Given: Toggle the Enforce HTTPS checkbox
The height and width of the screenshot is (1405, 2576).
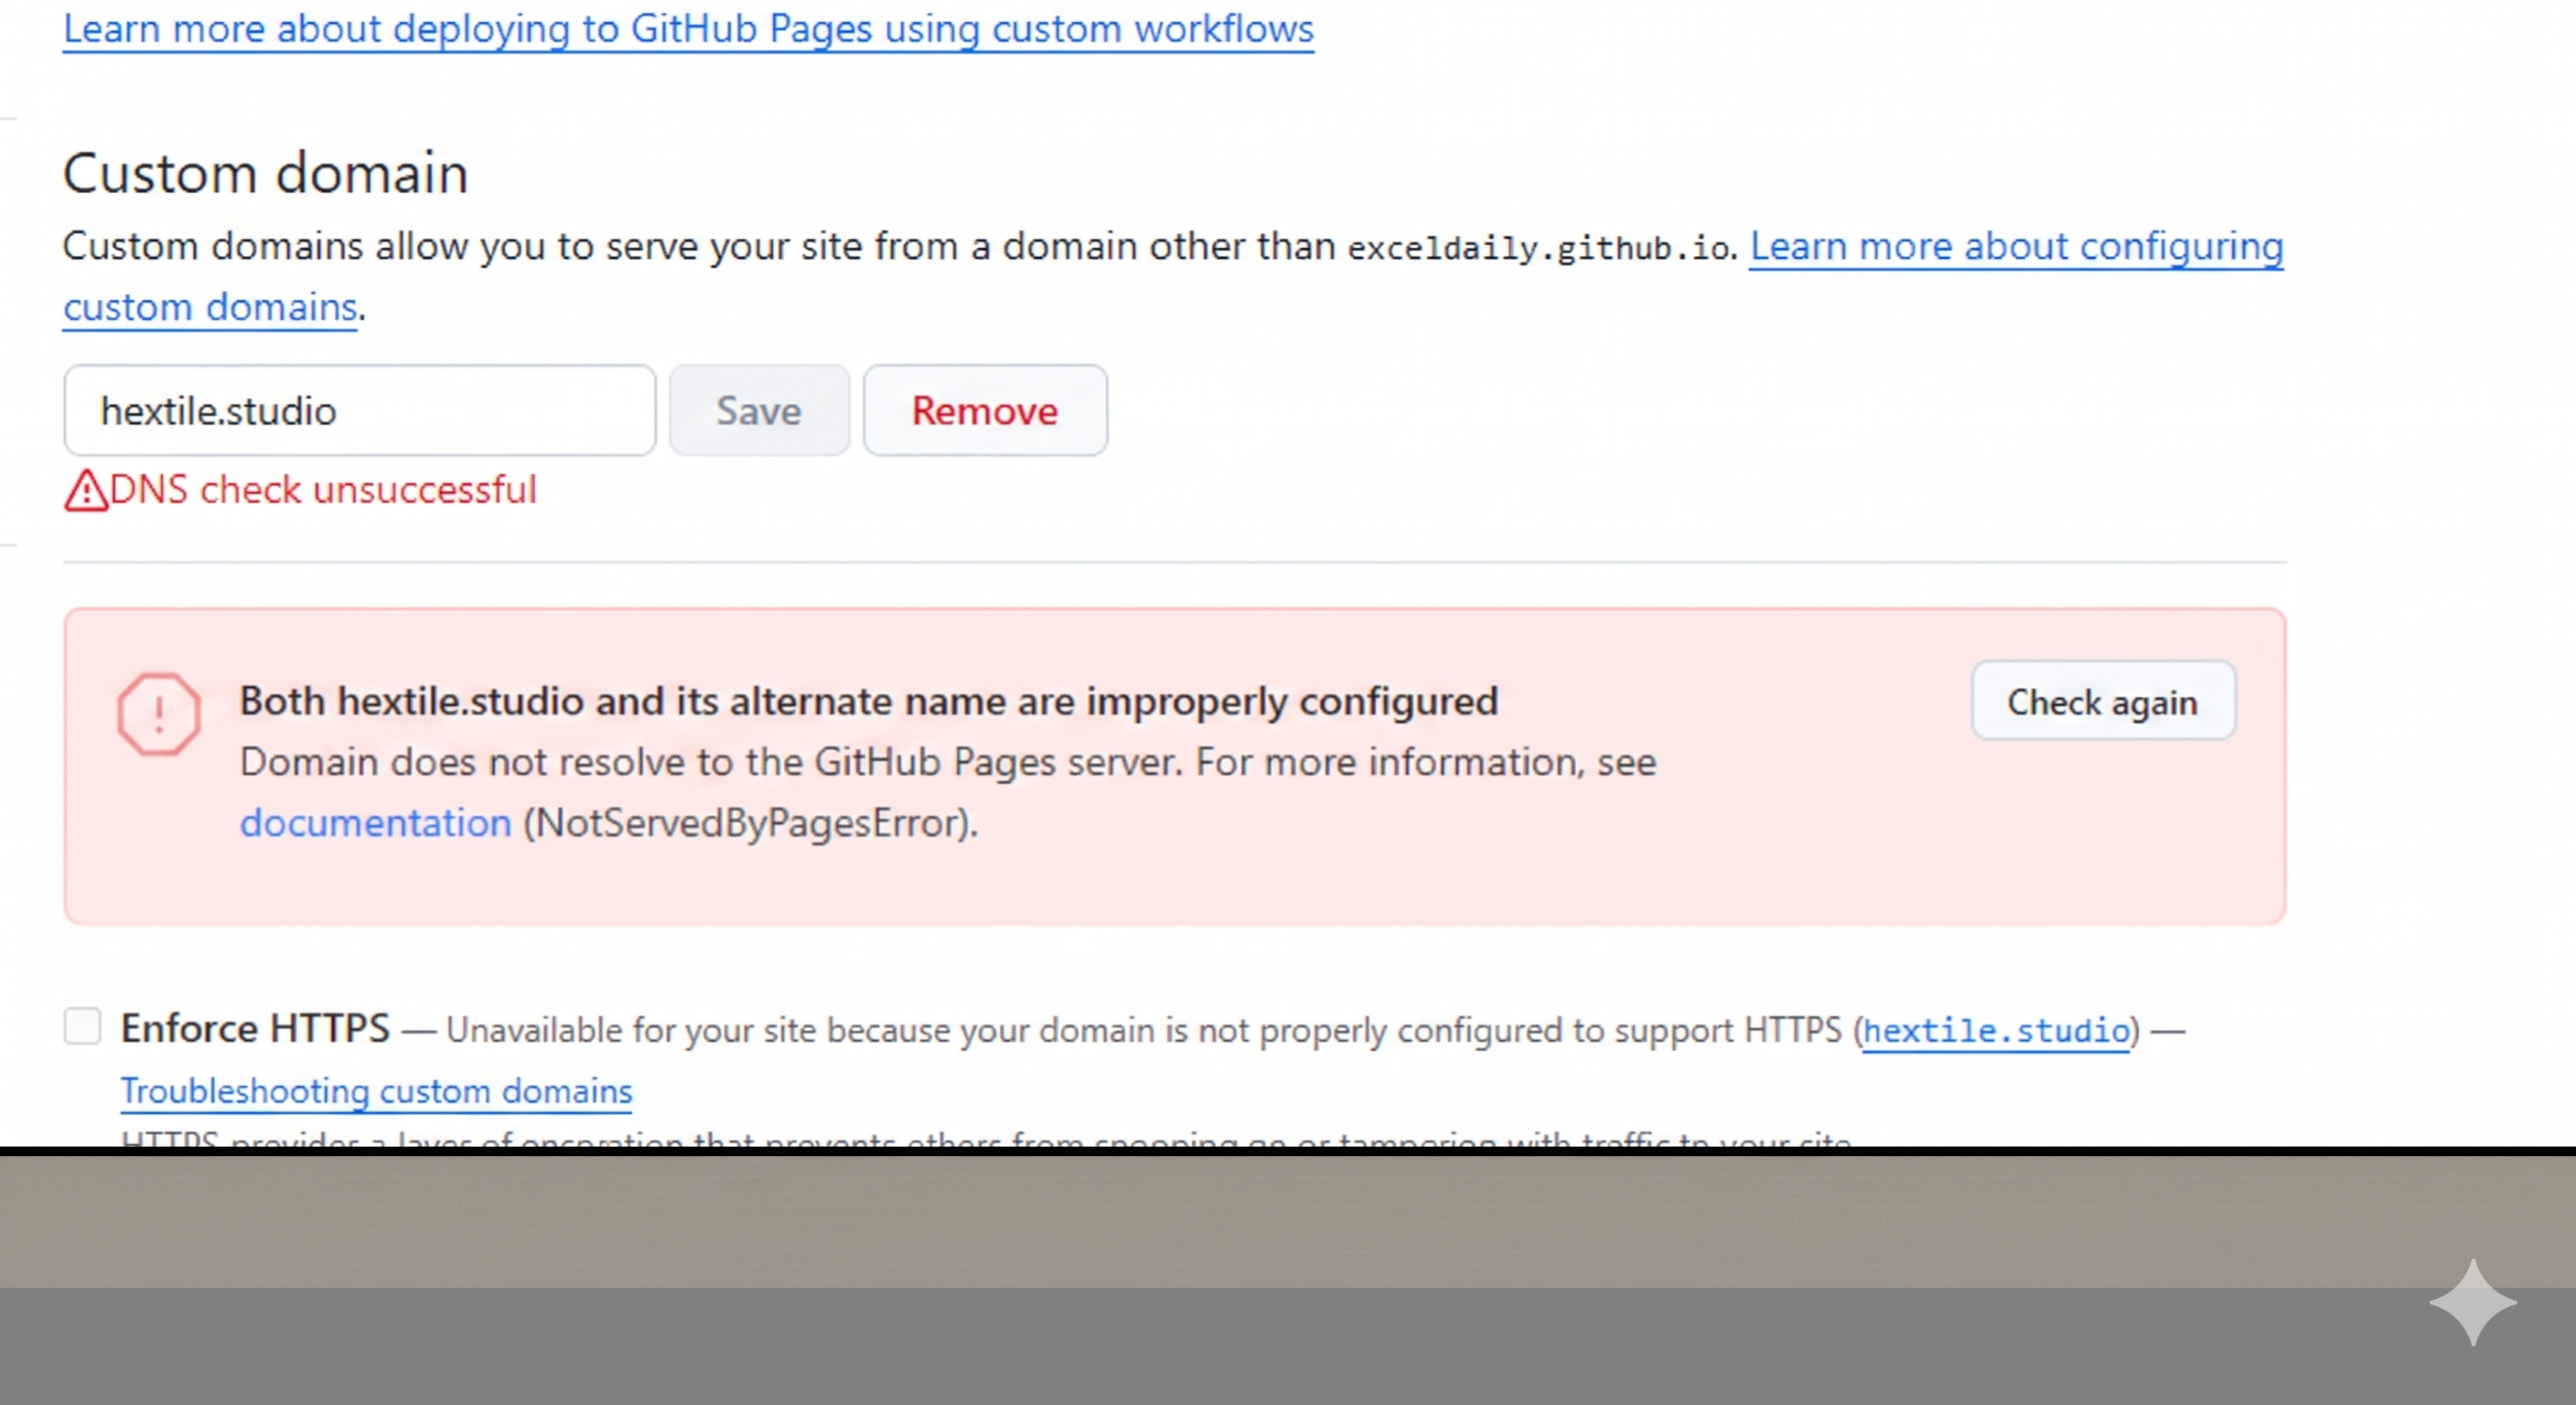Looking at the screenshot, I should [x=83, y=1026].
